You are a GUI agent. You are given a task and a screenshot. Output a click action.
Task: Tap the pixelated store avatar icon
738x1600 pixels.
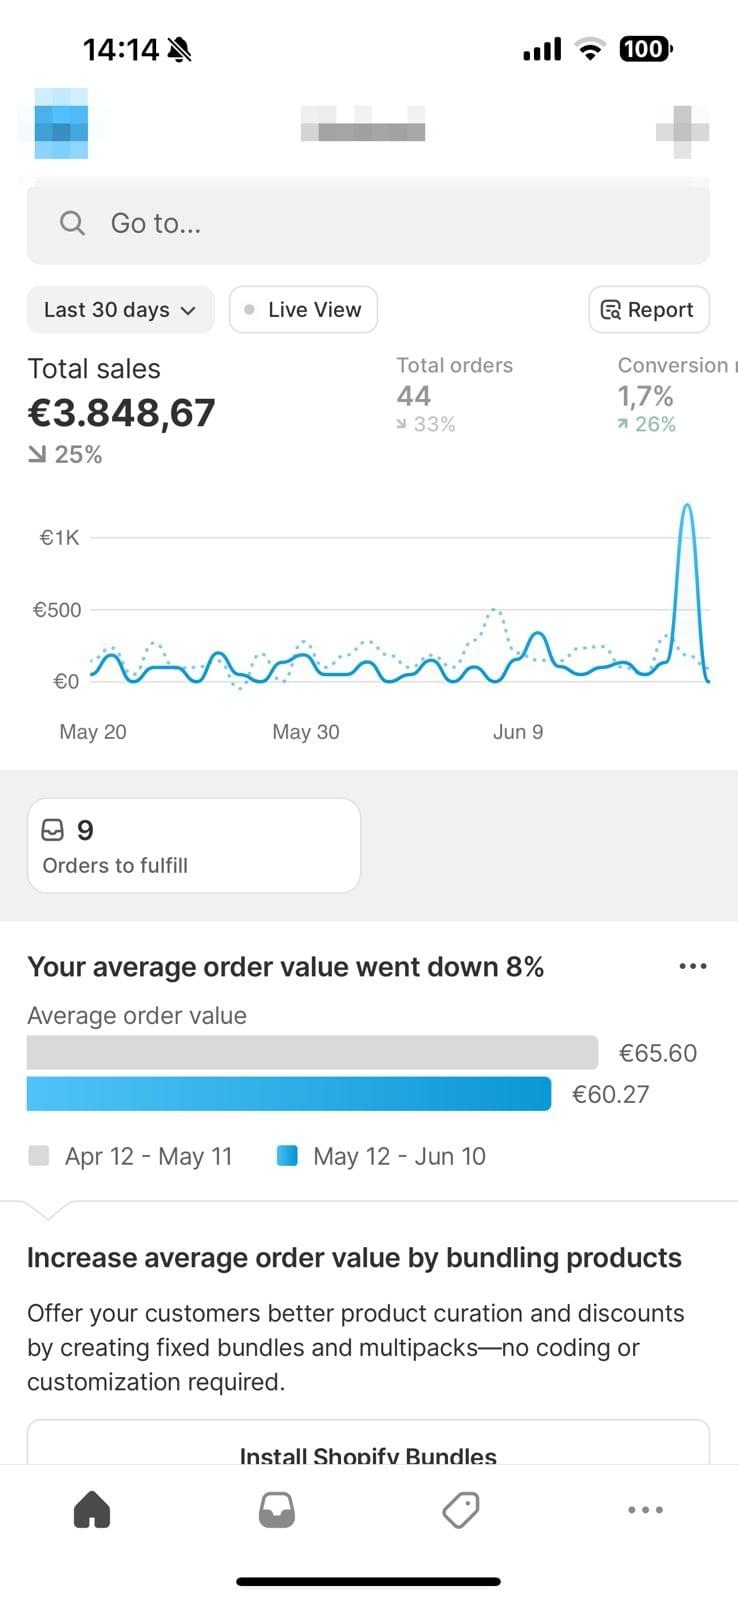(x=61, y=124)
